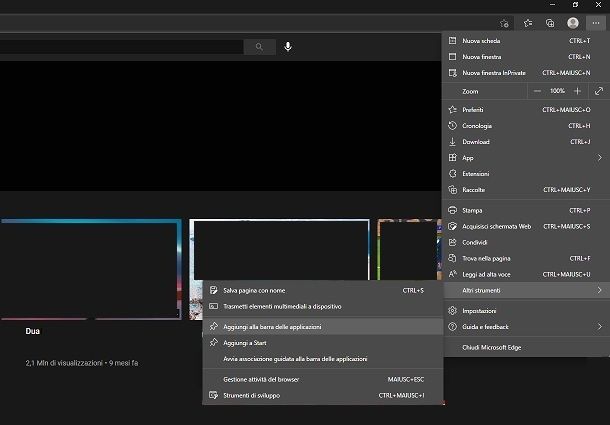The height and width of the screenshot is (425, 610).
Task: Click Acquisisci schermata Web icon
Action: [452, 226]
